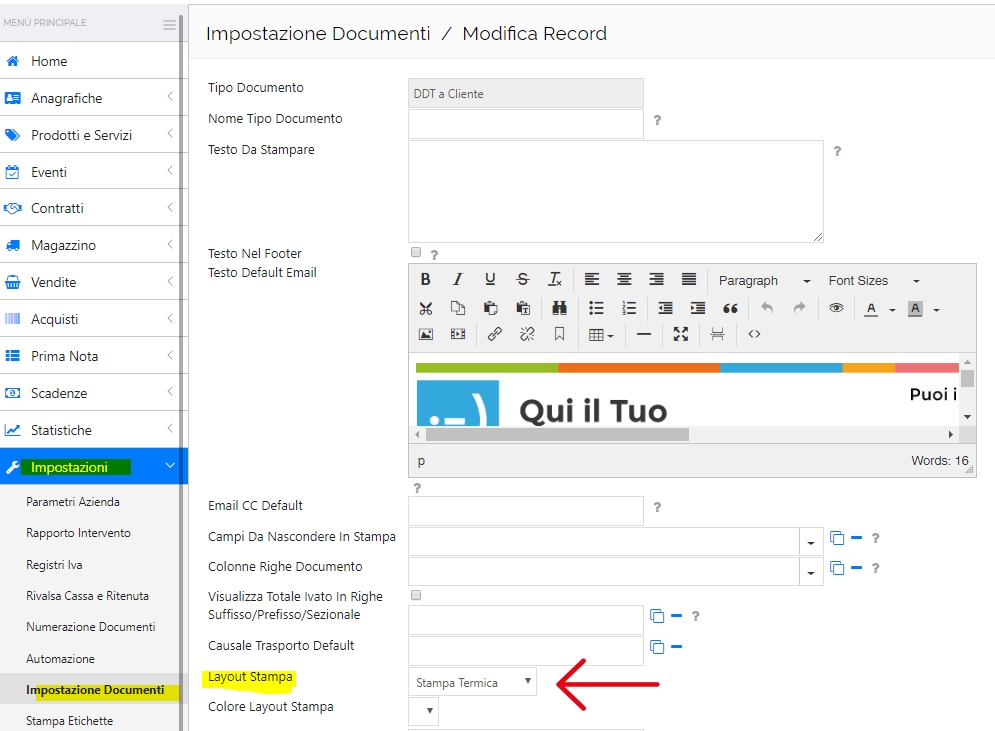Insert a page break
995x731 pixels.
pos(717,334)
